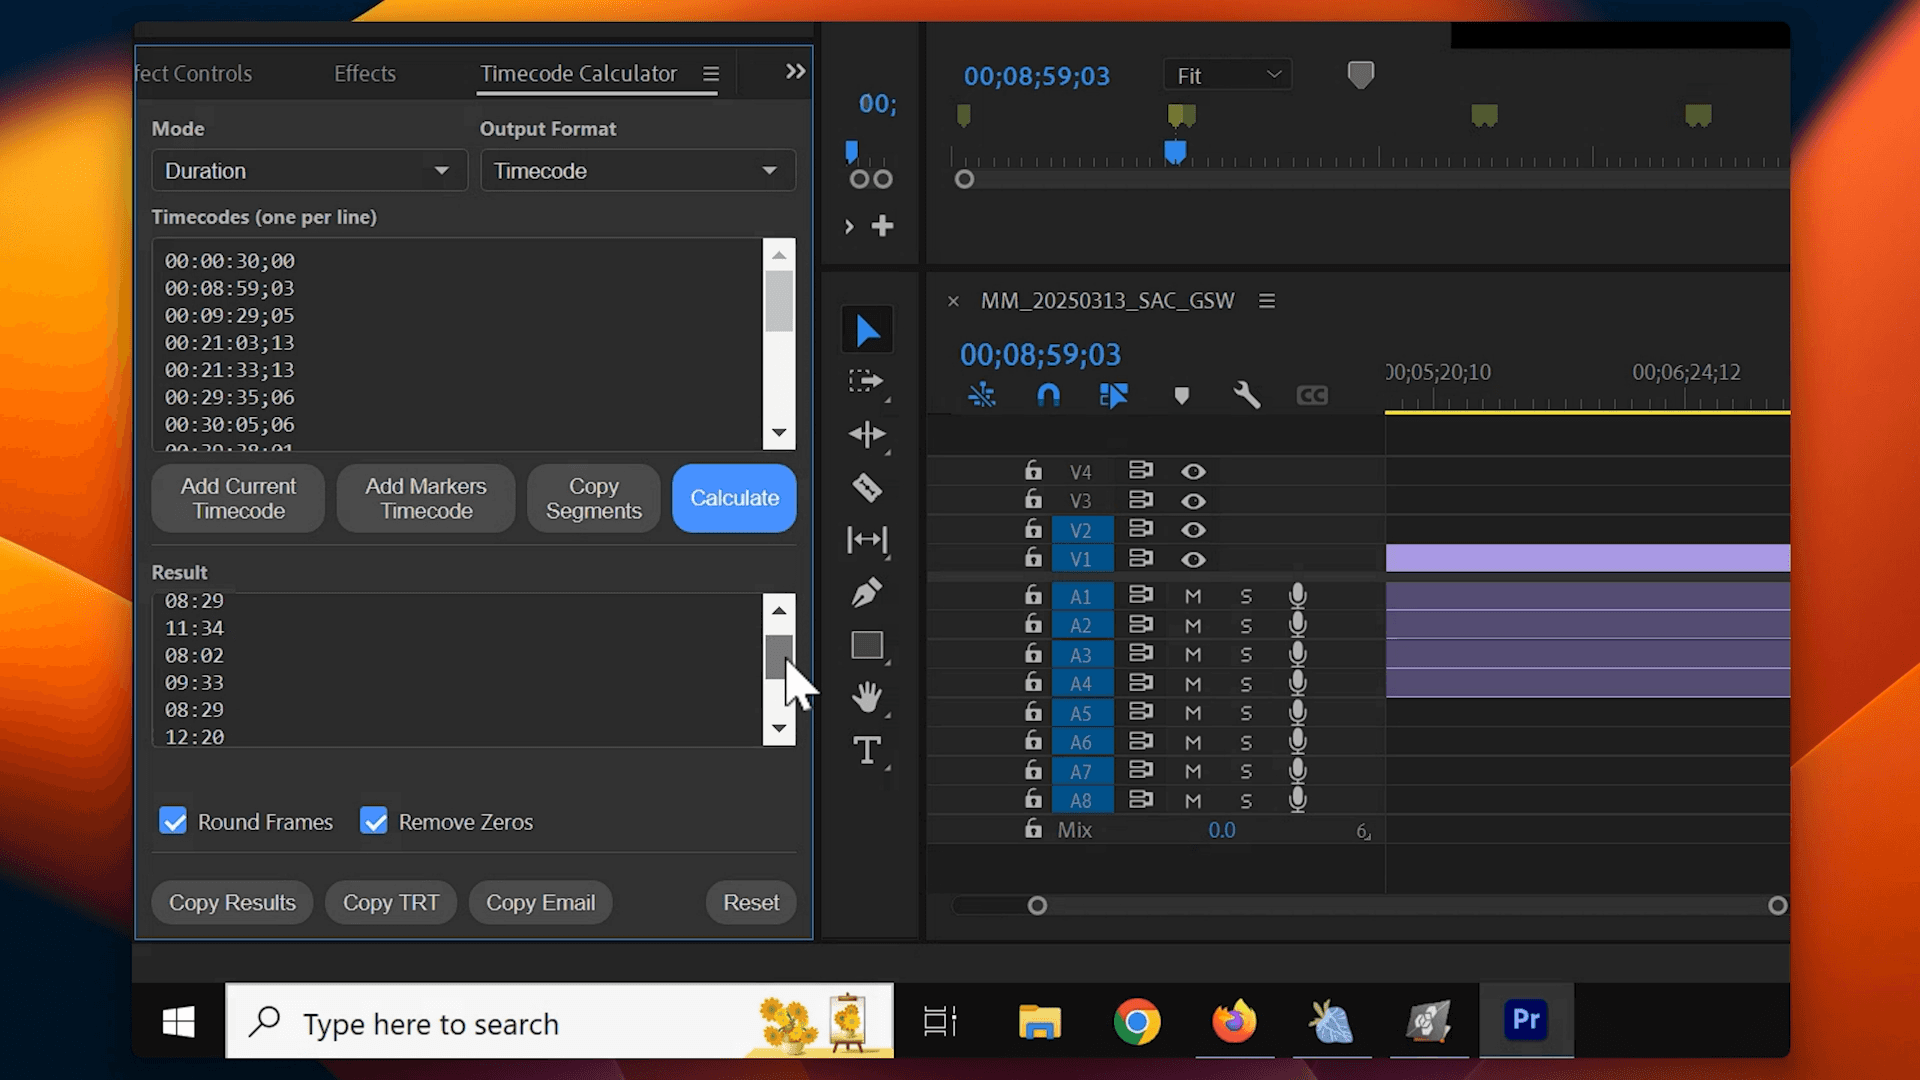Select the Type tool
The height and width of the screenshot is (1080, 1920).
click(866, 750)
